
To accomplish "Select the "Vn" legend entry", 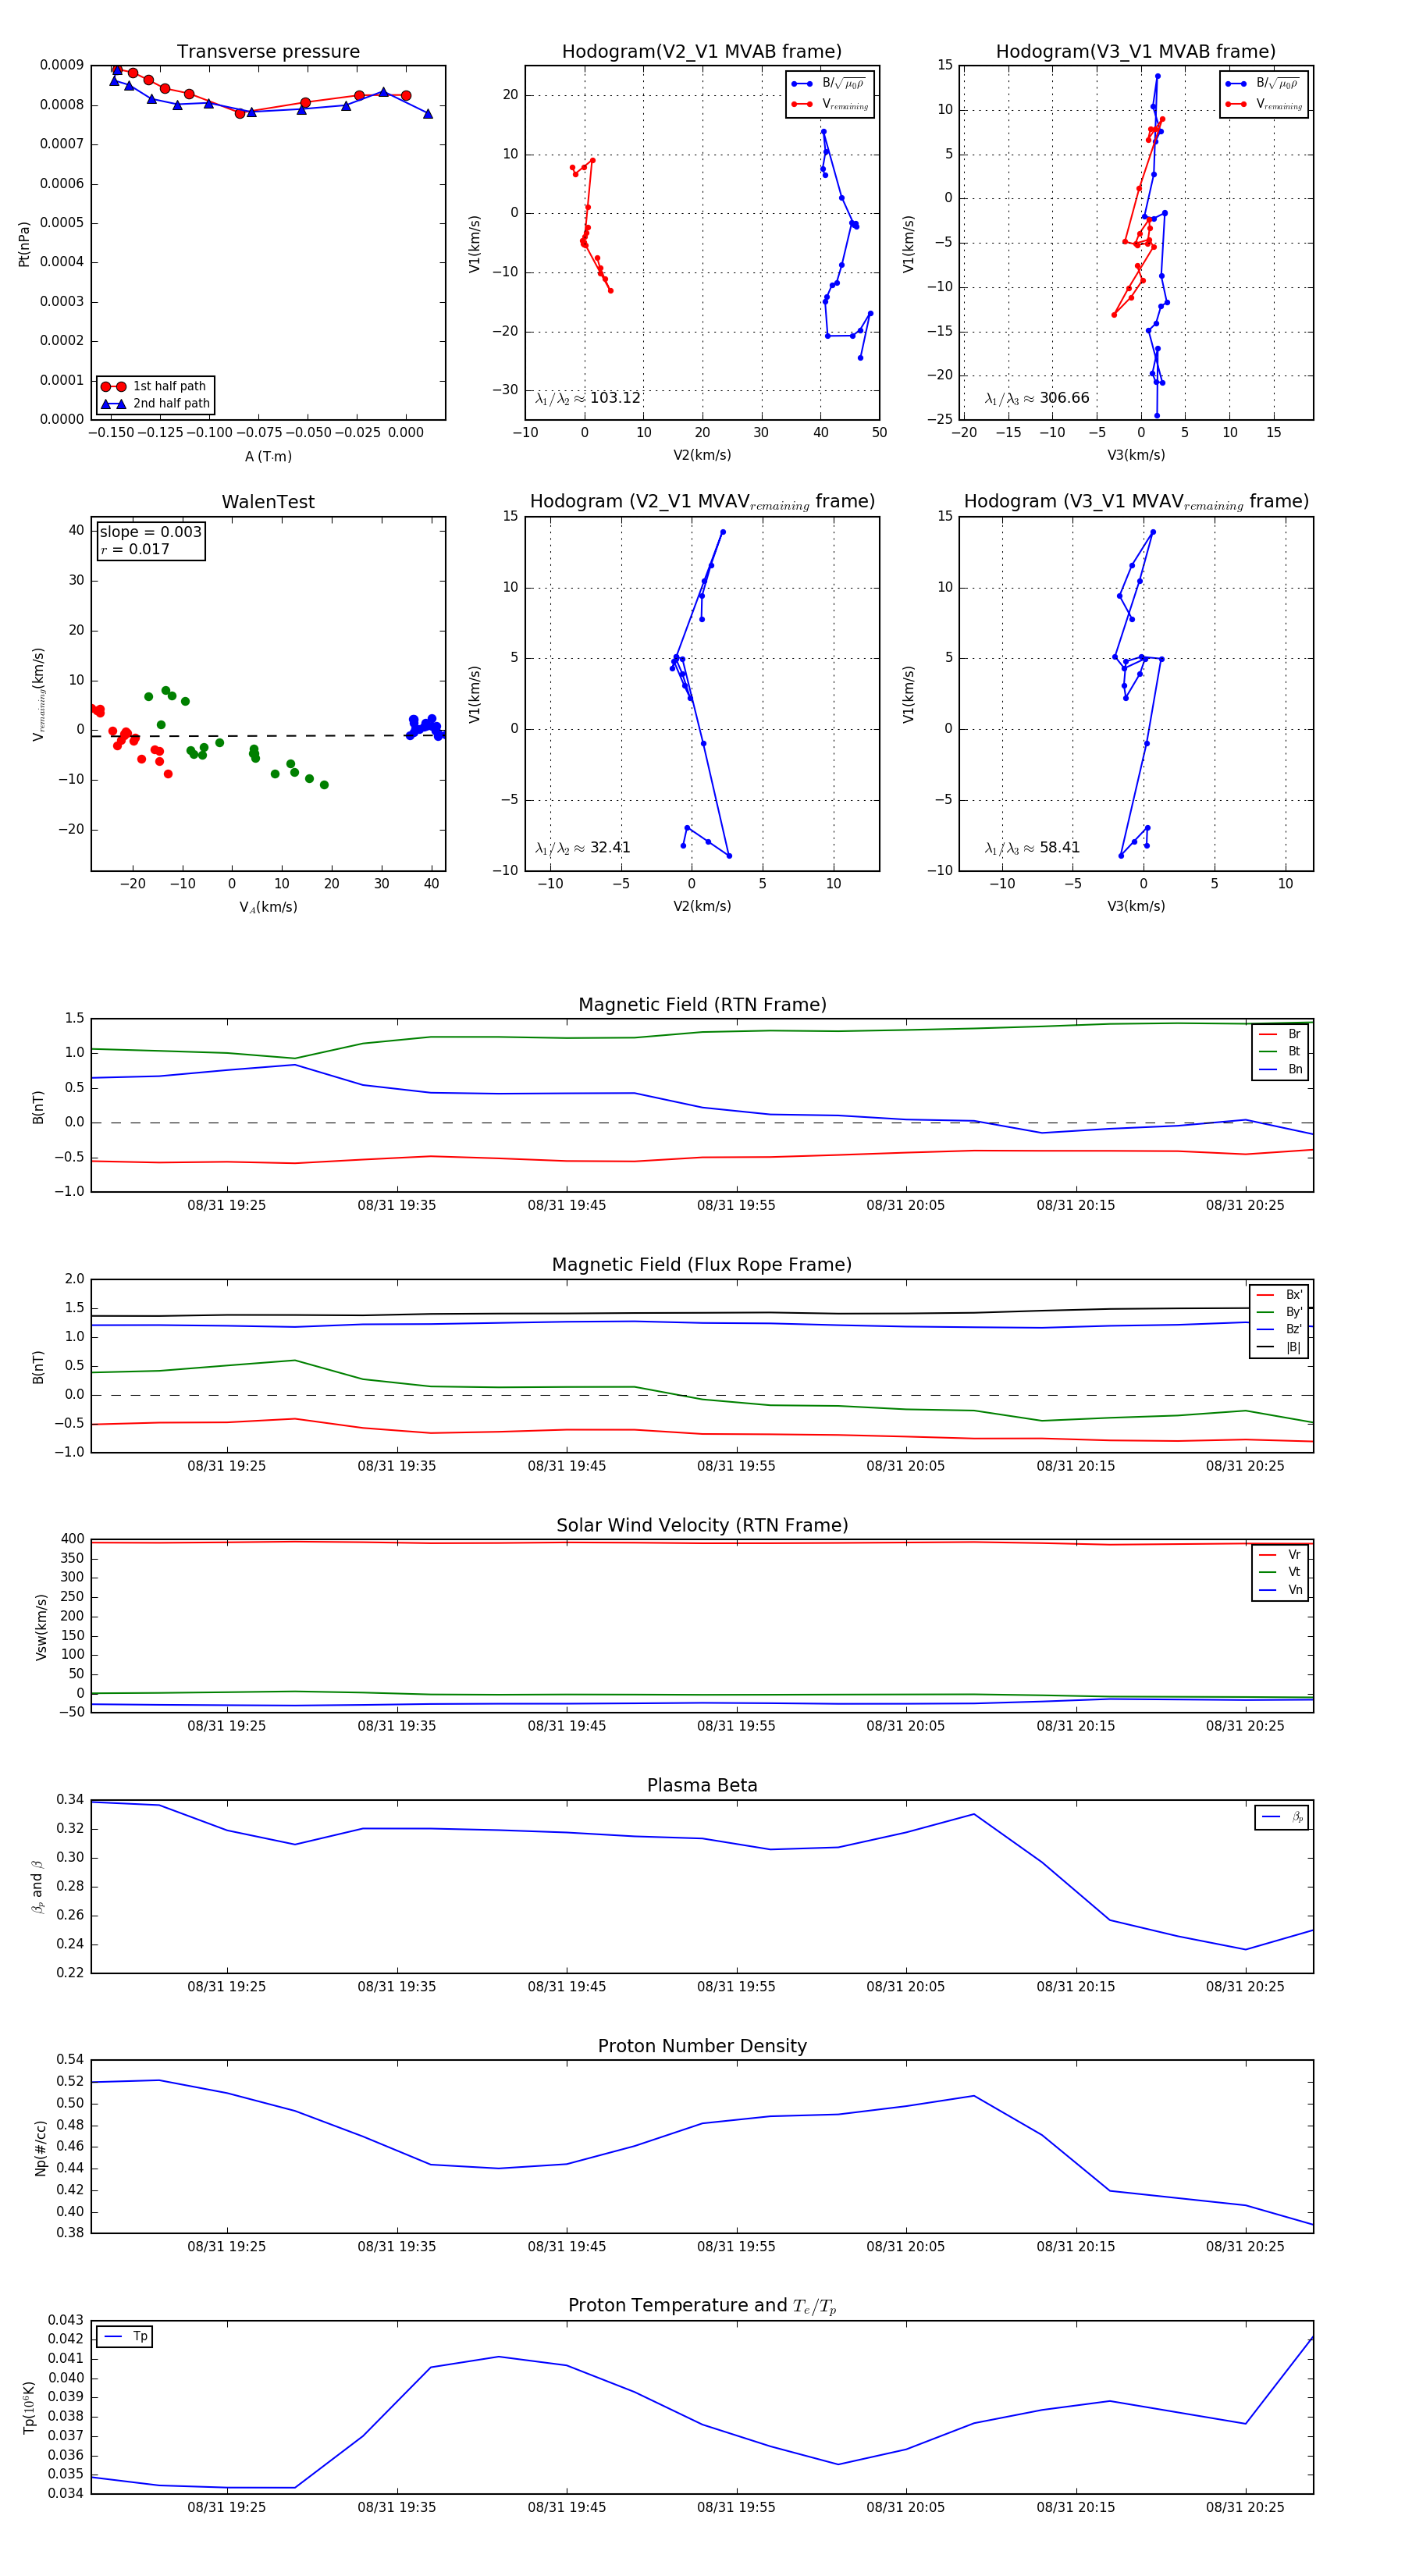I will tap(1280, 1590).
